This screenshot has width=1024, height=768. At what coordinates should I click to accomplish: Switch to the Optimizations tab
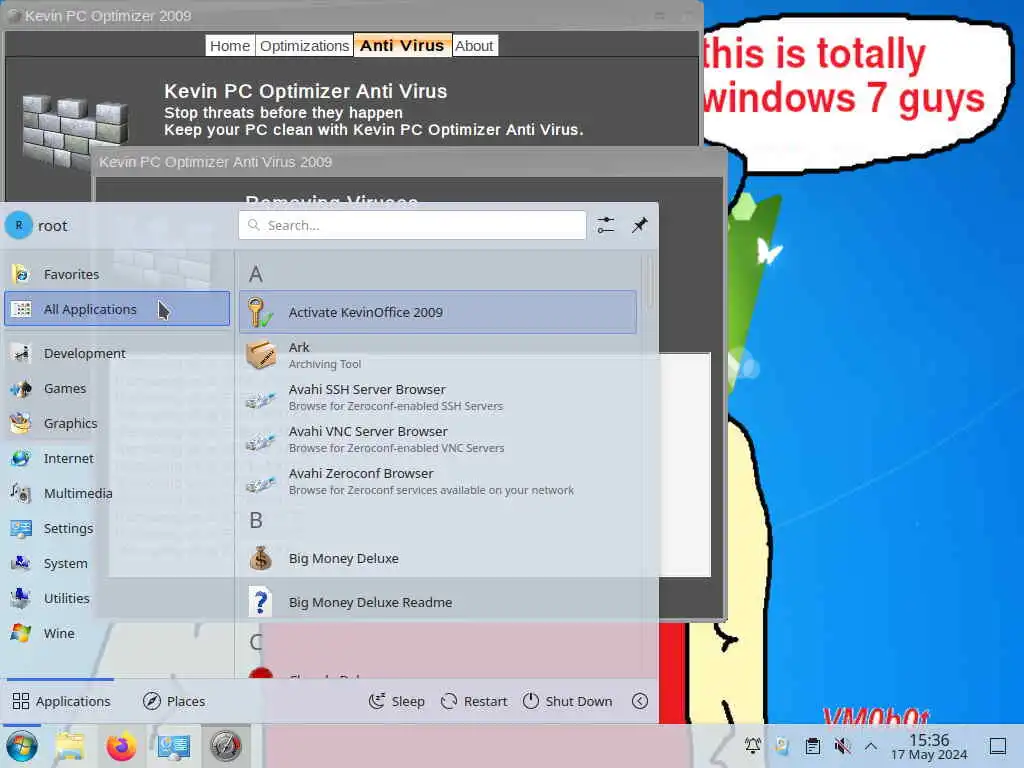click(x=304, y=46)
